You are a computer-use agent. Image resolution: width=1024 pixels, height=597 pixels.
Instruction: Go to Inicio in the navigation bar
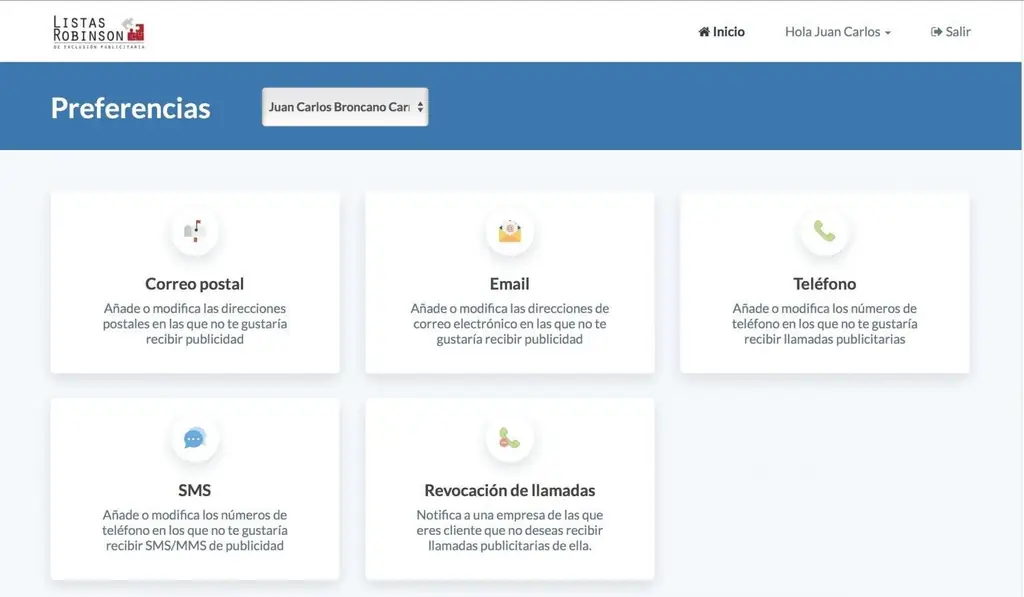pyautogui.click(x=721, y=31)
